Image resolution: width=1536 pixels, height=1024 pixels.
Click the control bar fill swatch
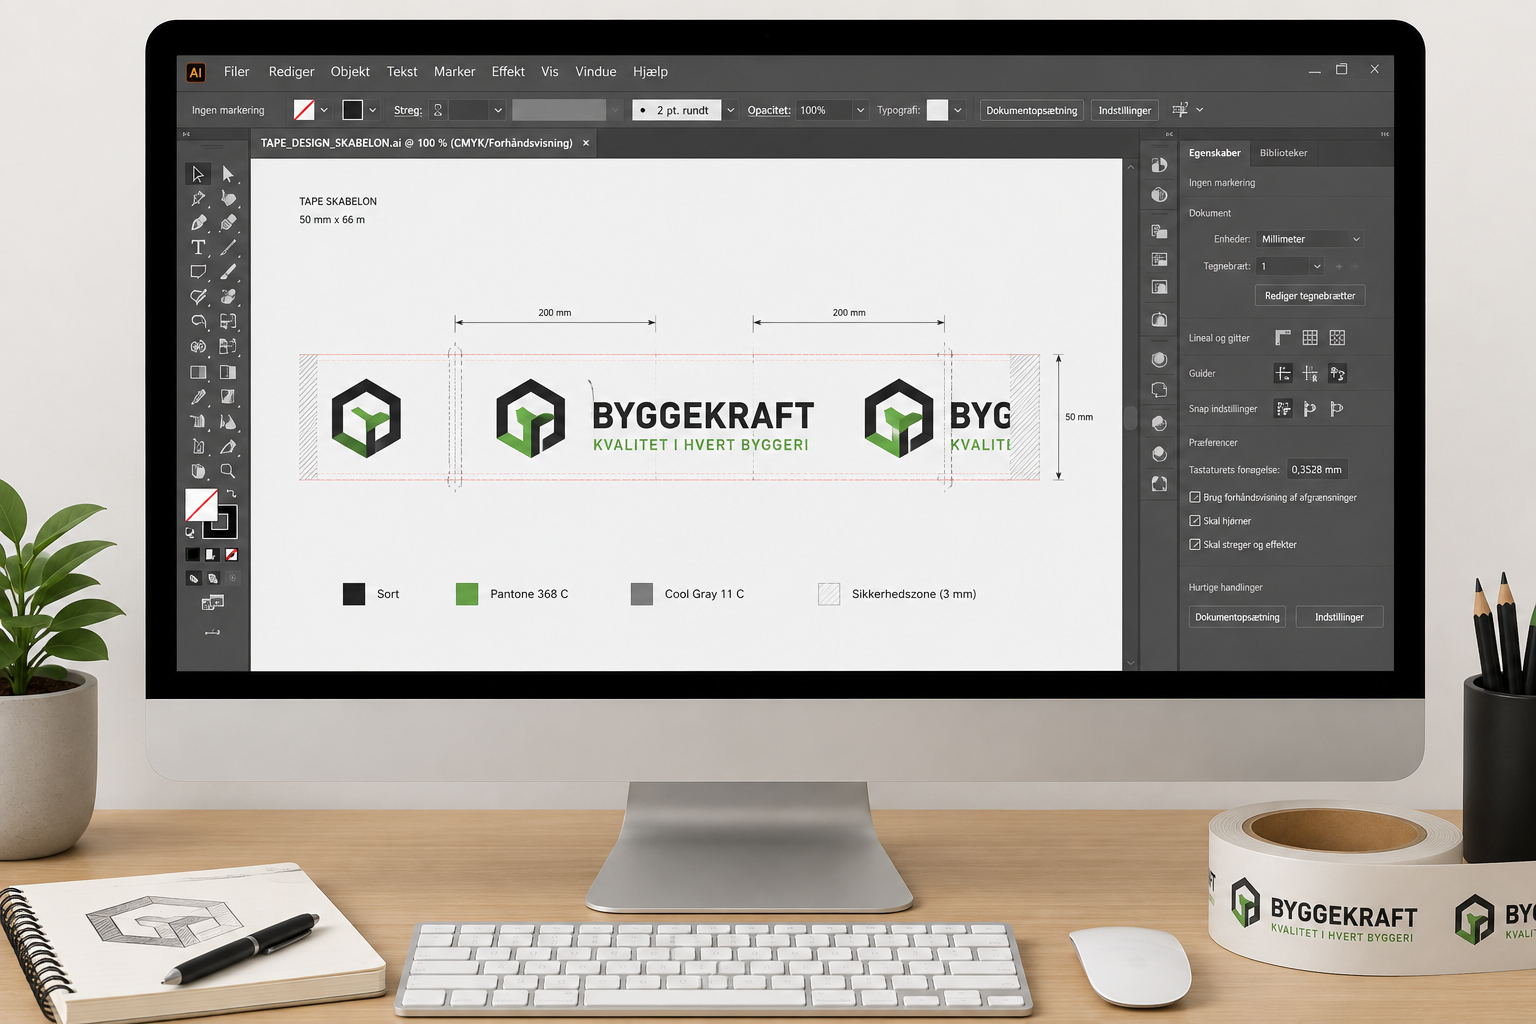304,110
